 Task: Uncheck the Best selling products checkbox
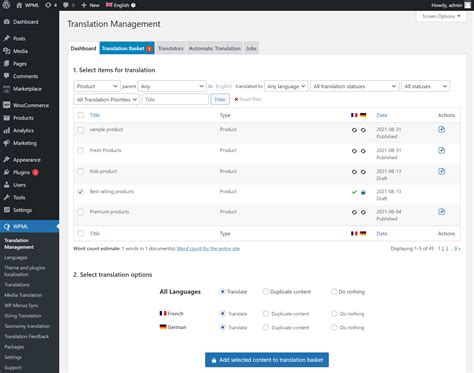pos(80,192)
